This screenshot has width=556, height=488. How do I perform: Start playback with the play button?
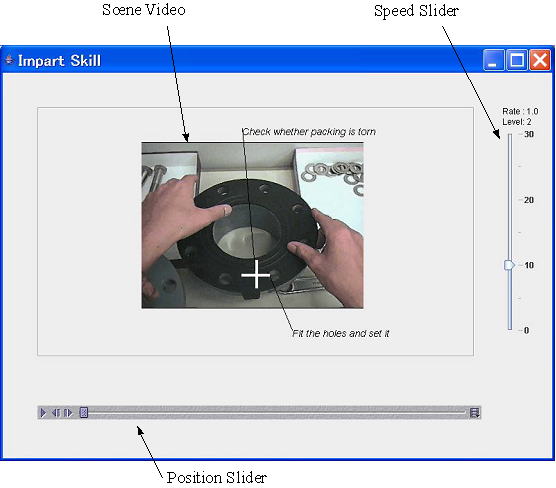click(43, 413)
